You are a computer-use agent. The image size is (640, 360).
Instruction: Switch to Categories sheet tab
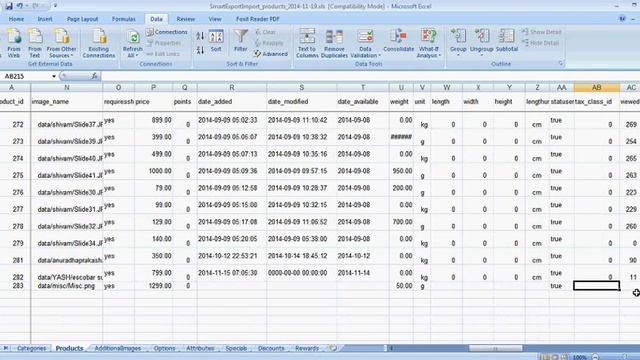point(31,348)
